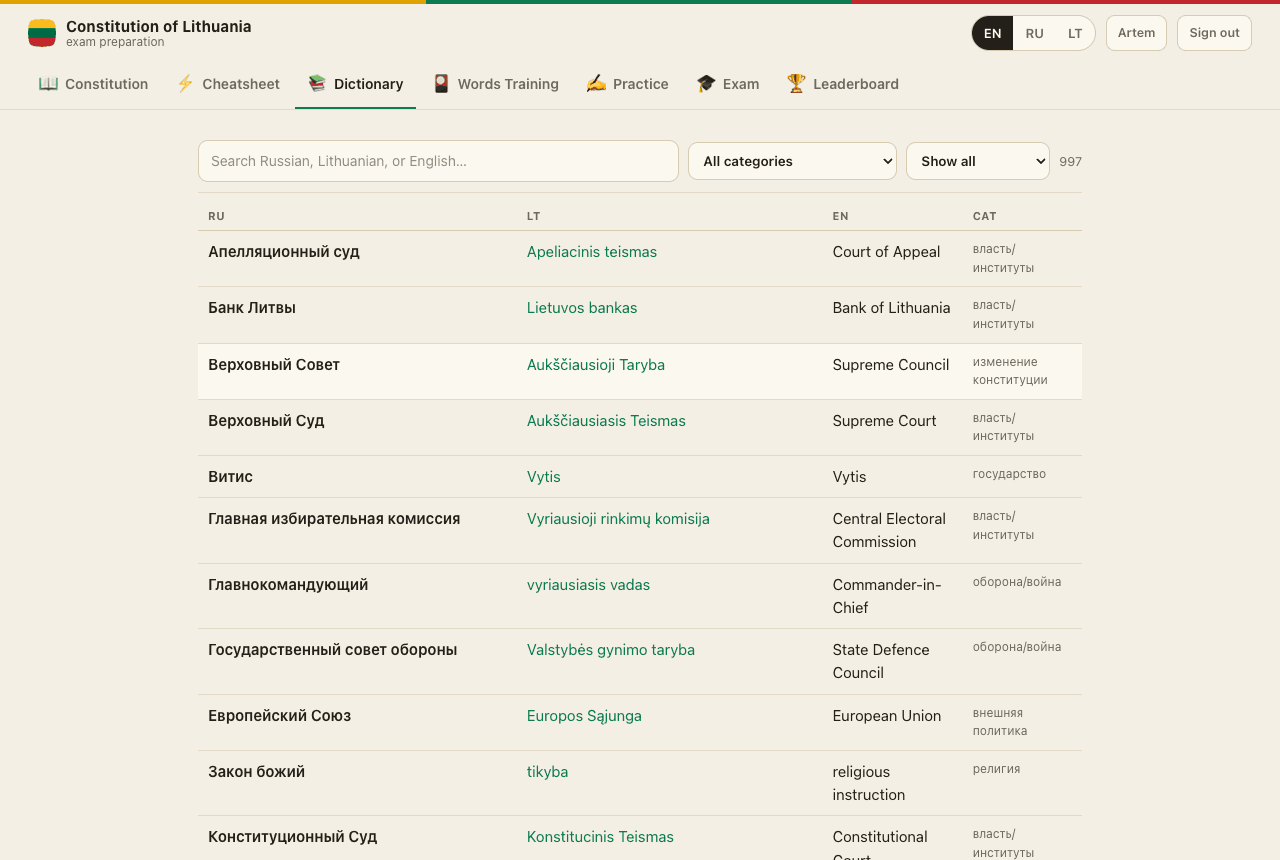Screen dimensions: 1280x860
Task: Click category изменение конституции
Action: pyautogui.click(x=1010, y=371)
